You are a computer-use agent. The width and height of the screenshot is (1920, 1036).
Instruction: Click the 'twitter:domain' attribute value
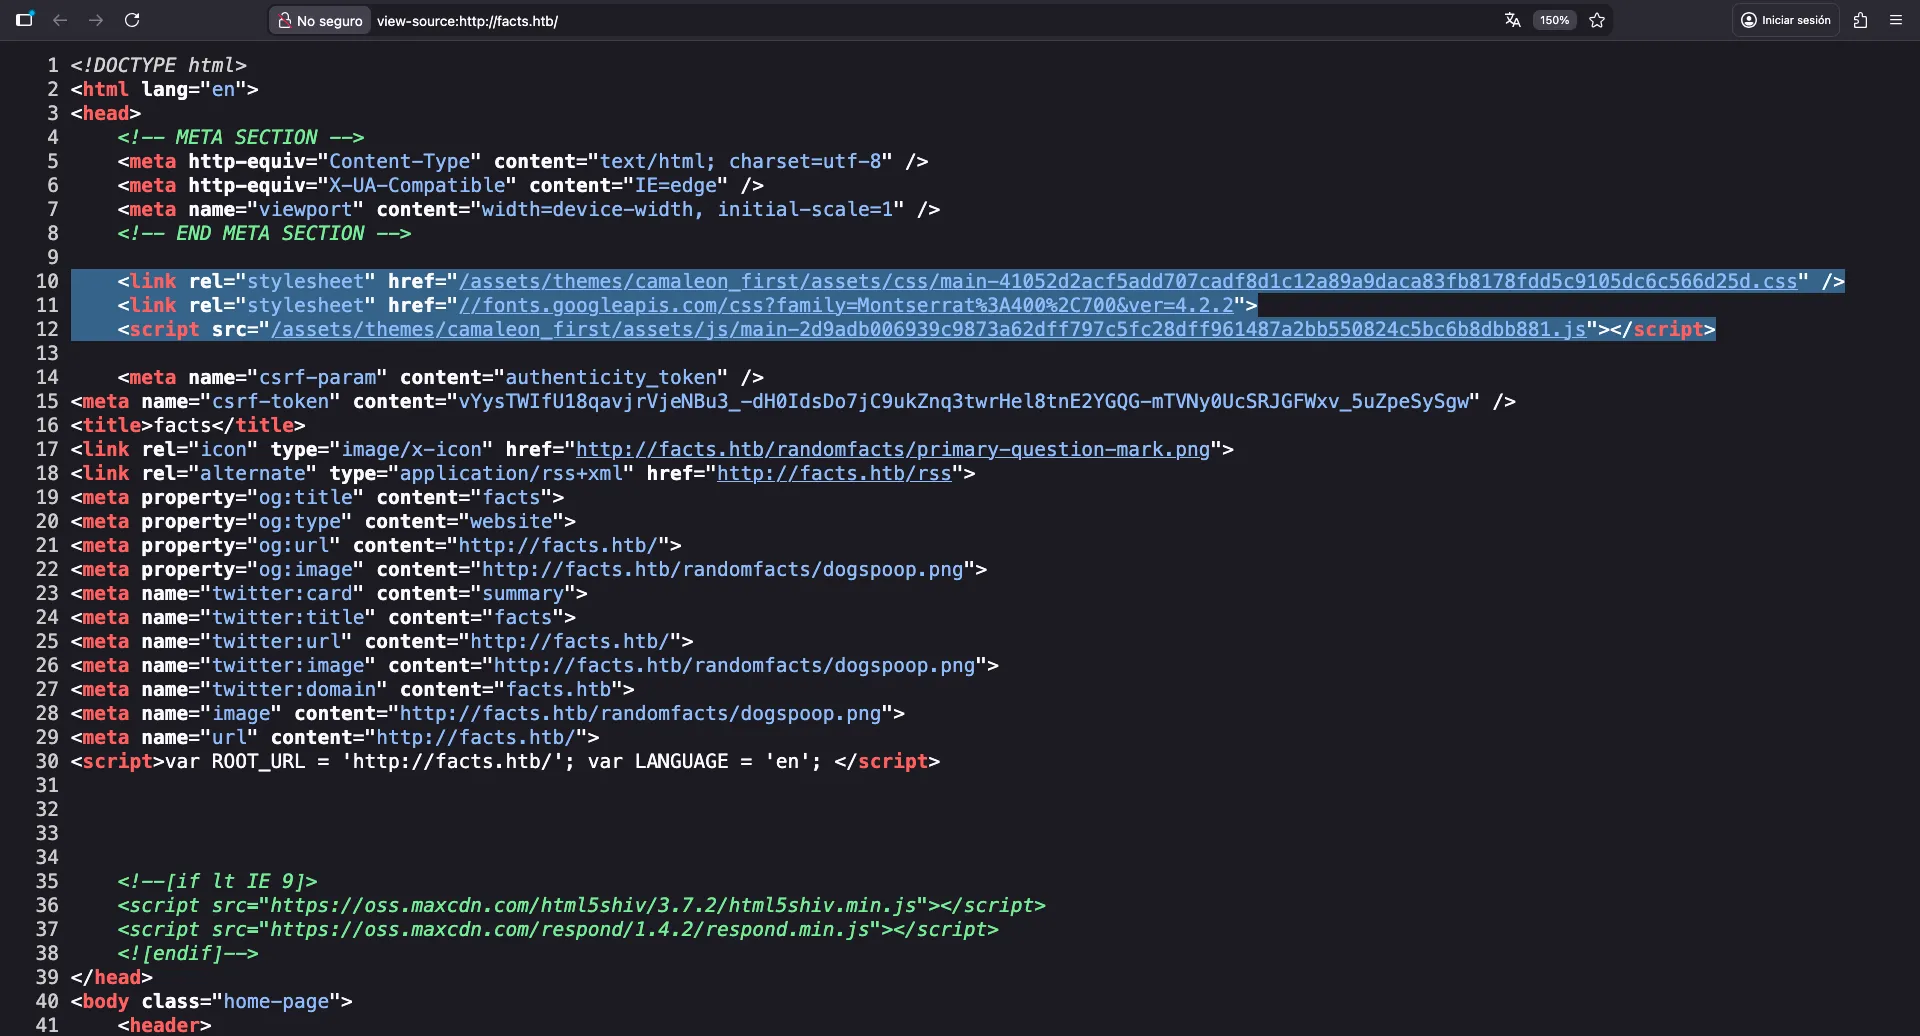pyautogui.click(x=294, y=689)
